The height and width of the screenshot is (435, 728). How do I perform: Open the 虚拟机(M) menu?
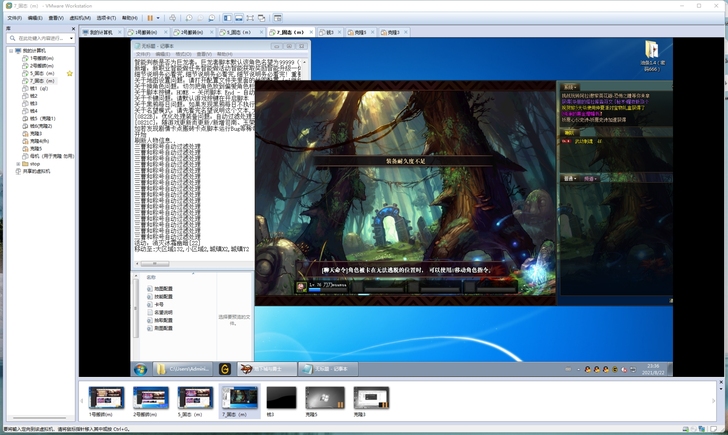point(80,18)
